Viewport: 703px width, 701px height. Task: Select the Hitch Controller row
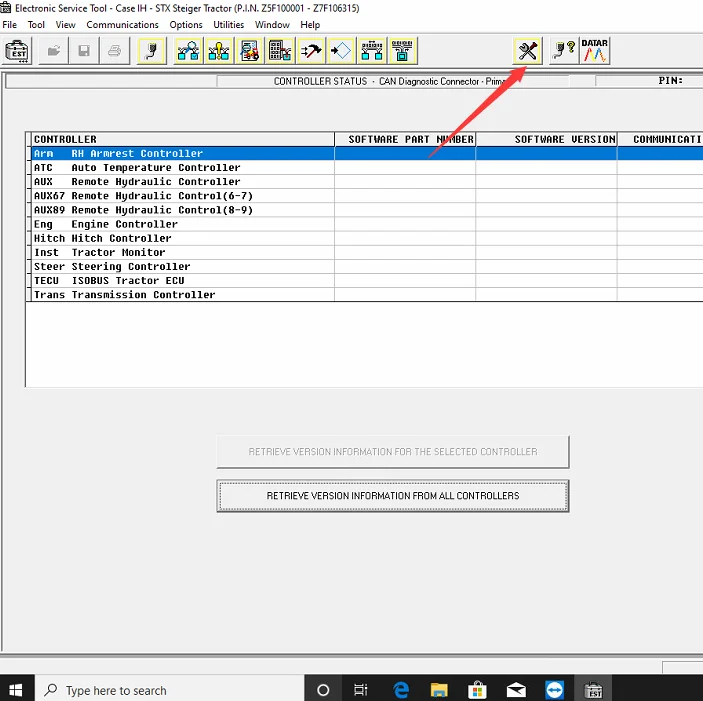click(x=367, y=238)
